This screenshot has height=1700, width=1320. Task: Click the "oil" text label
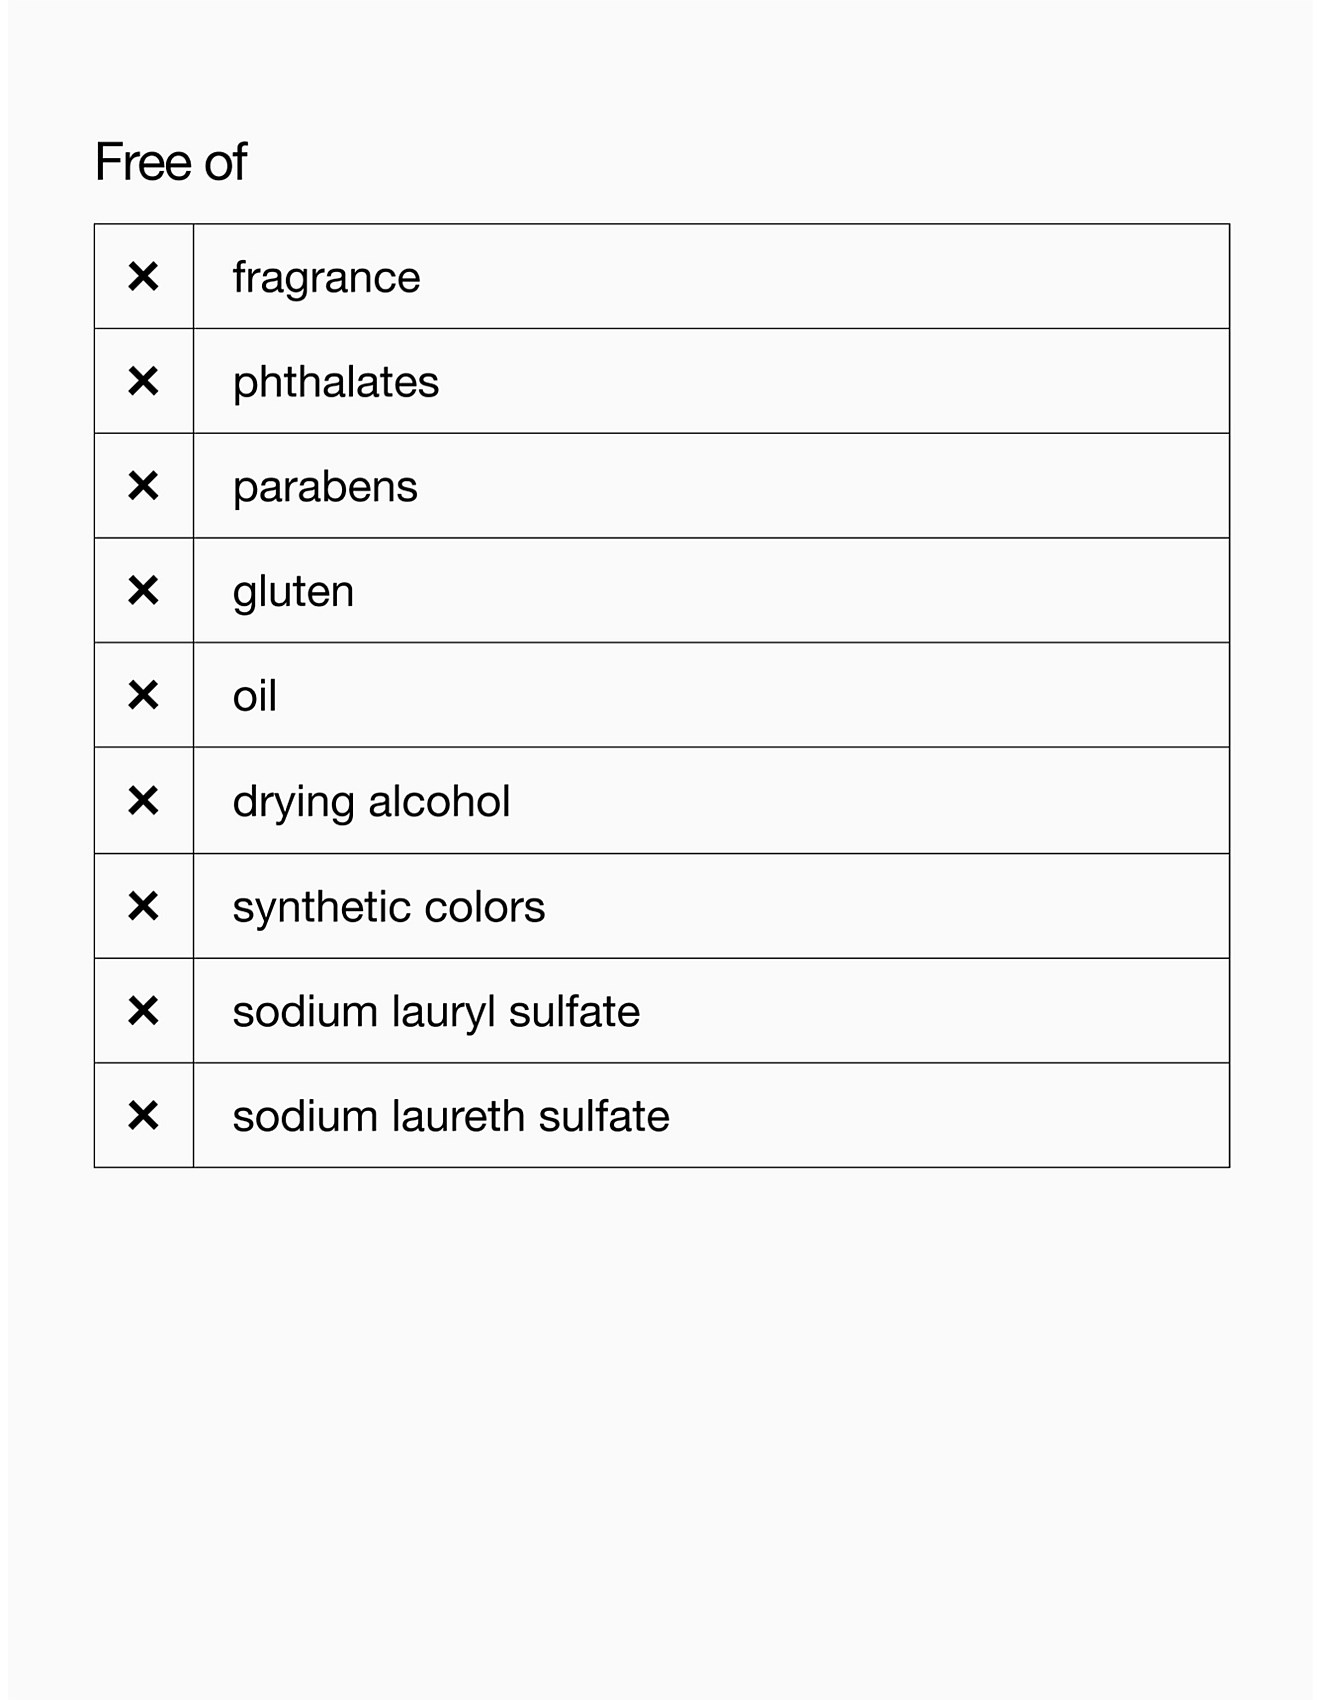(254, 696)
